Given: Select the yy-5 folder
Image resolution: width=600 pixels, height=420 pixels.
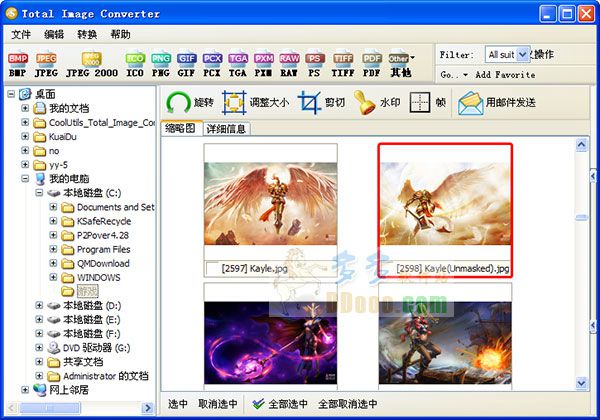Looking at the screenshot, I should 58,165.
